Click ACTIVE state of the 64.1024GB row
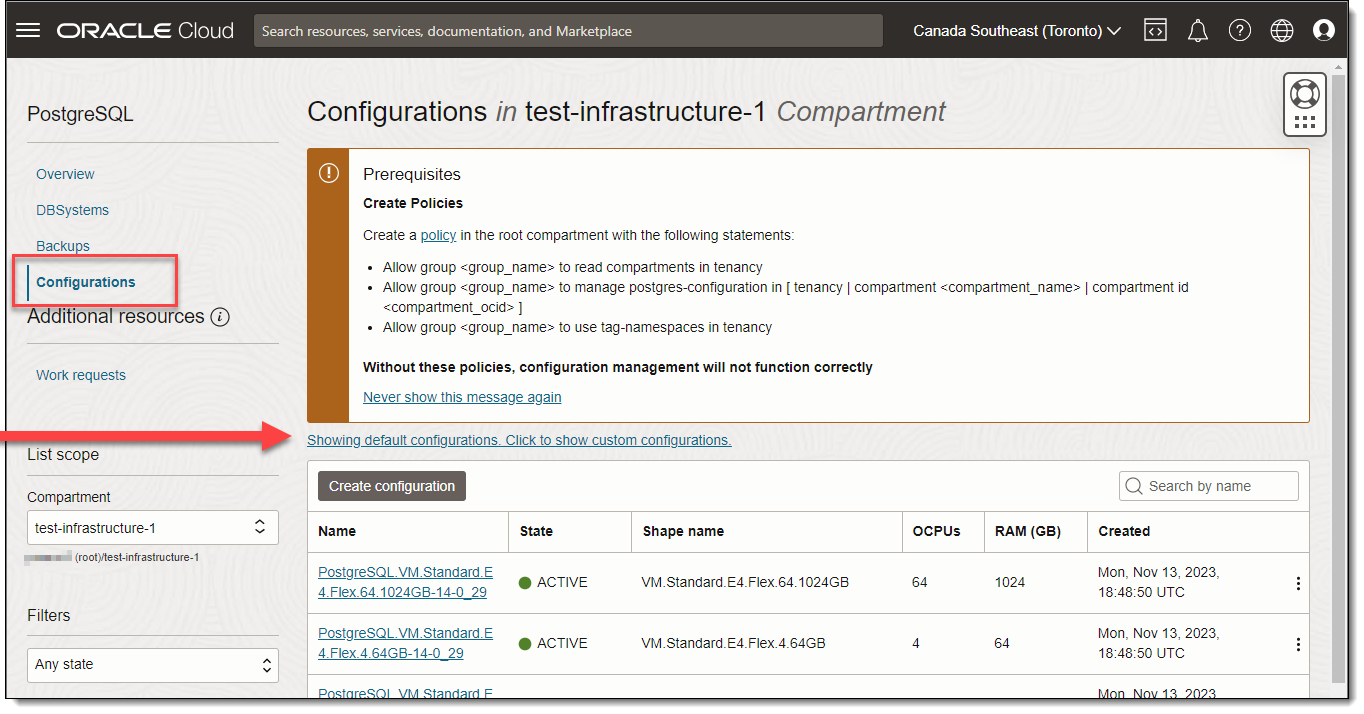The width and height of the screenshot is (1364, 714). [x=553, y=582]
